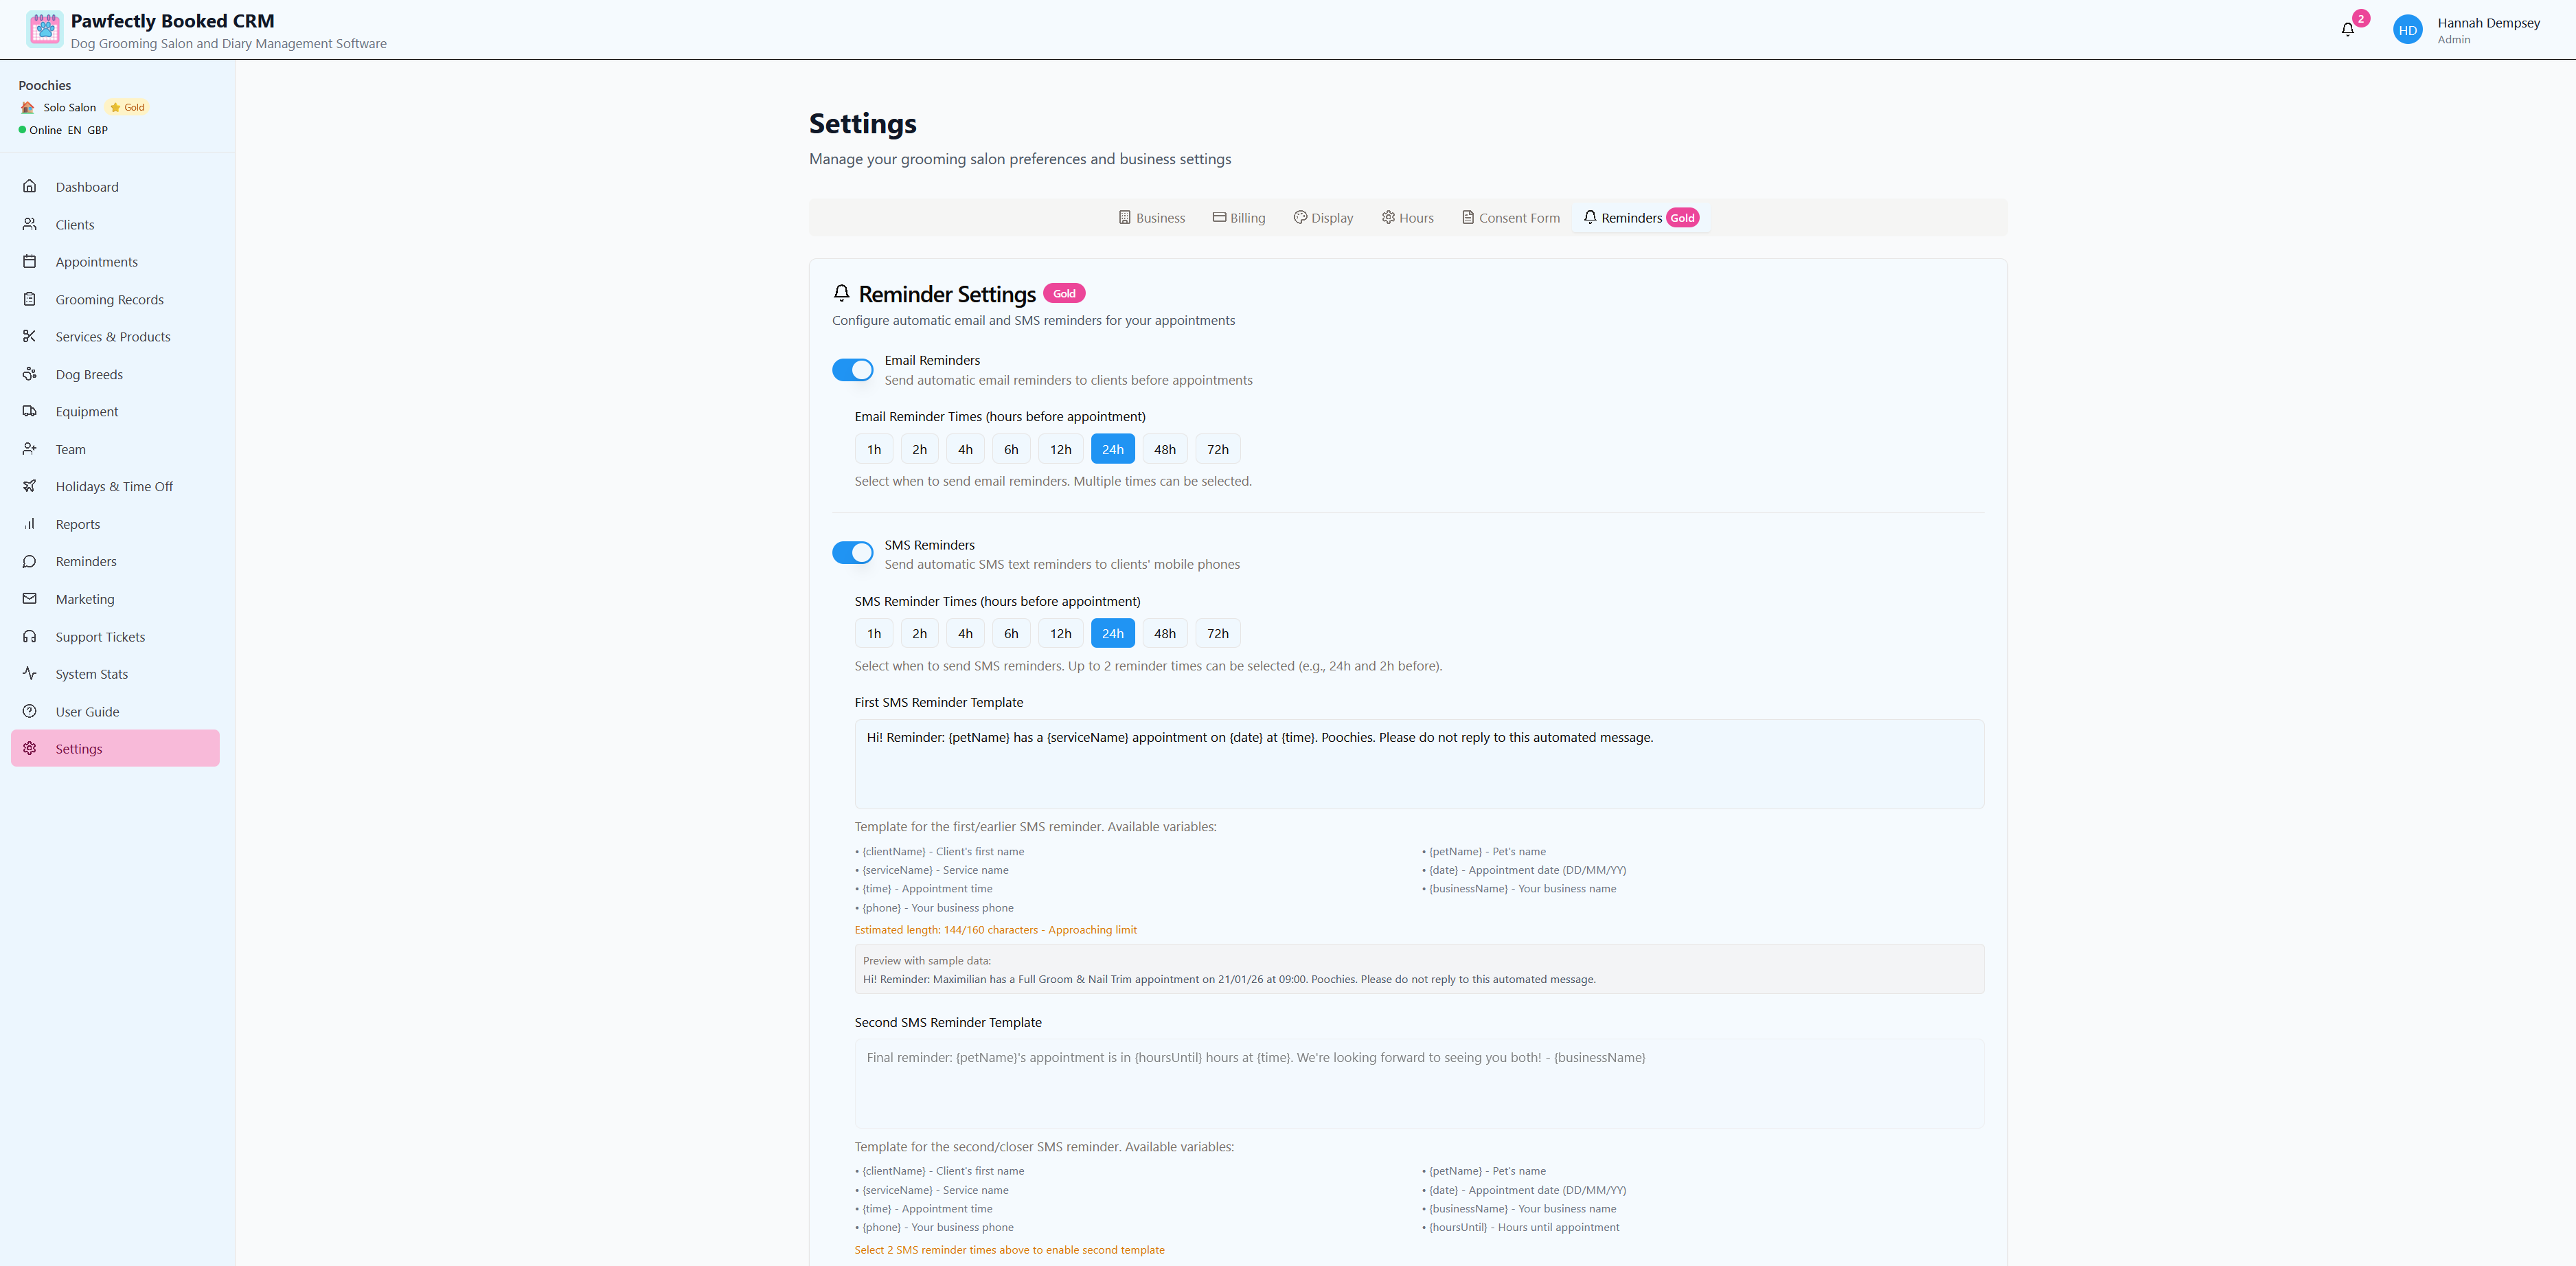Viewport: 2576px width, 1266px height.
Task: Click the HD user avatar
Action: pyautogui.click(x=2407, y=30)
